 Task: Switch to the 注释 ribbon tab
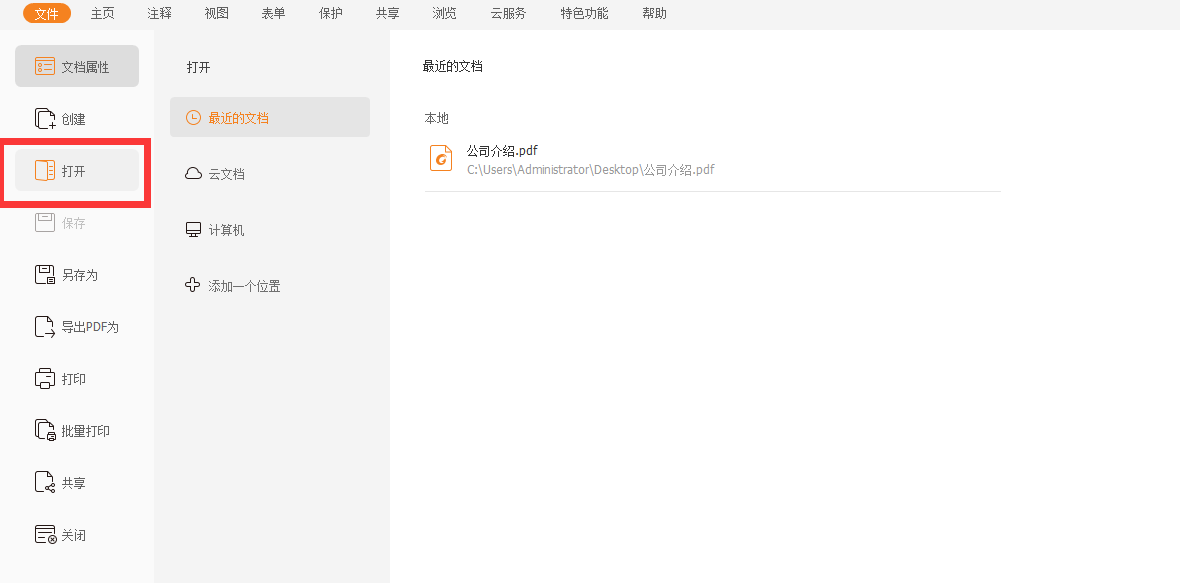click(x=158, y=13)
